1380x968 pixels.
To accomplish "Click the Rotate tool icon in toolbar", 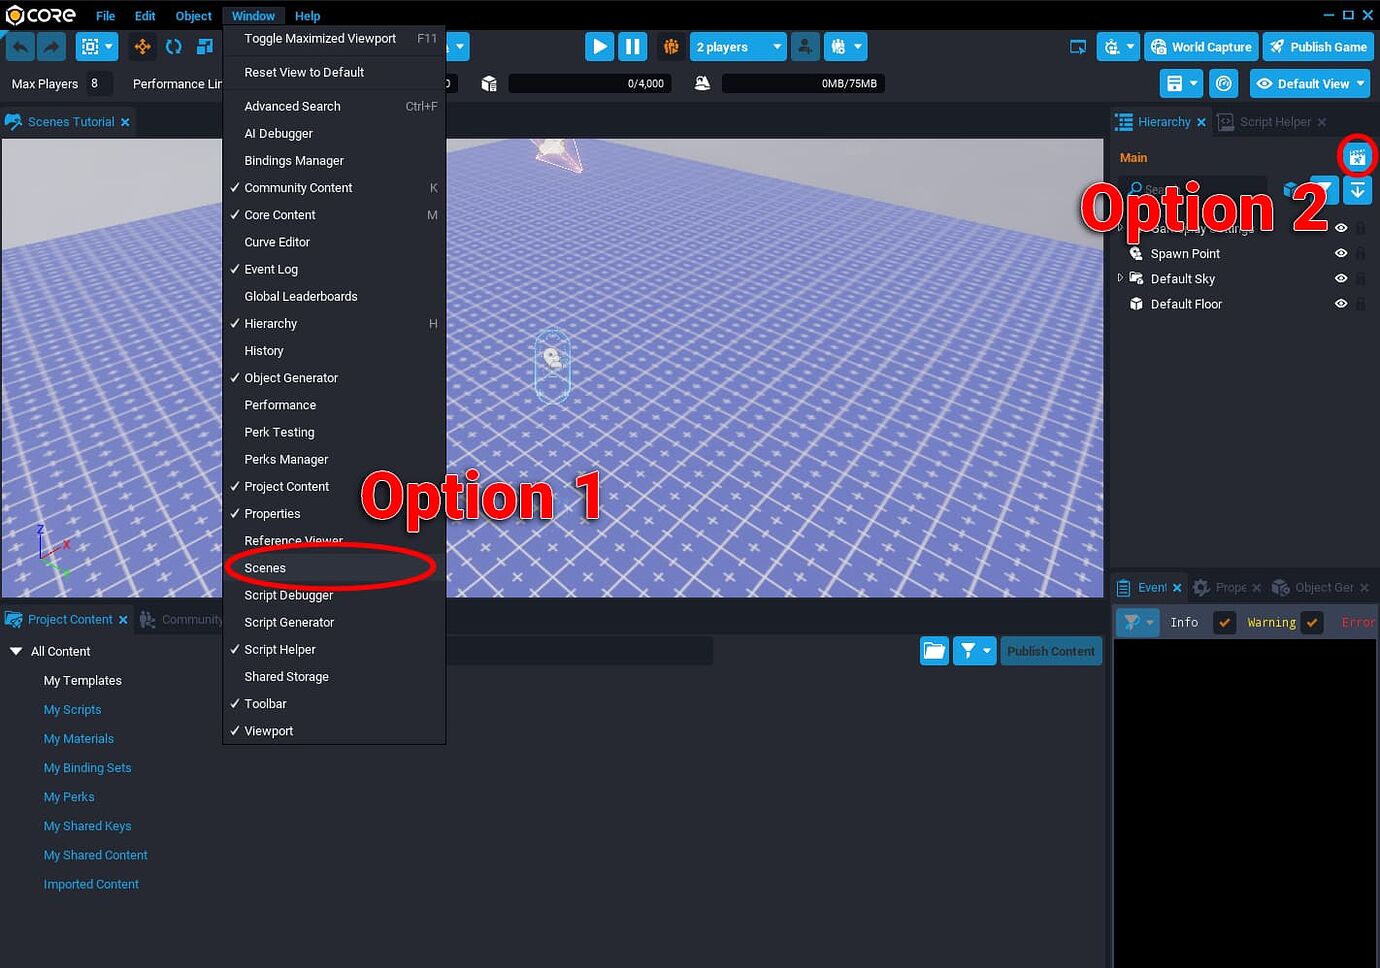I will pyautogui.click(x=173, y=46).
